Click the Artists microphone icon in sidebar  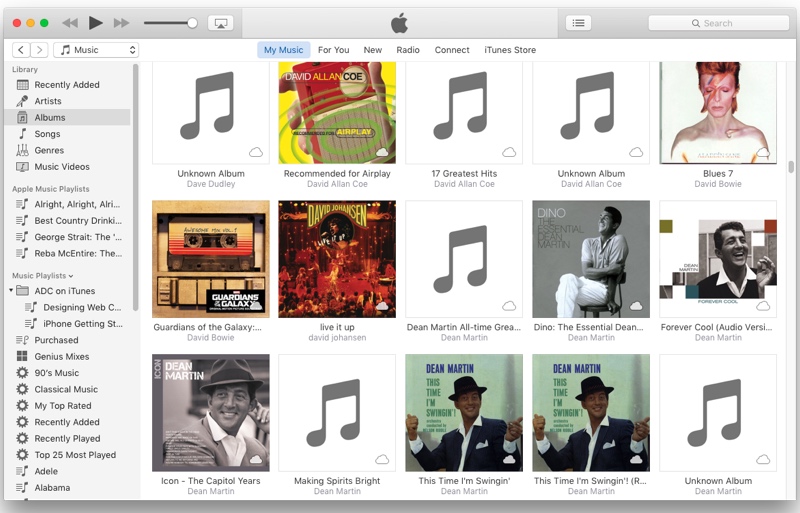click(x=22, y=101)
